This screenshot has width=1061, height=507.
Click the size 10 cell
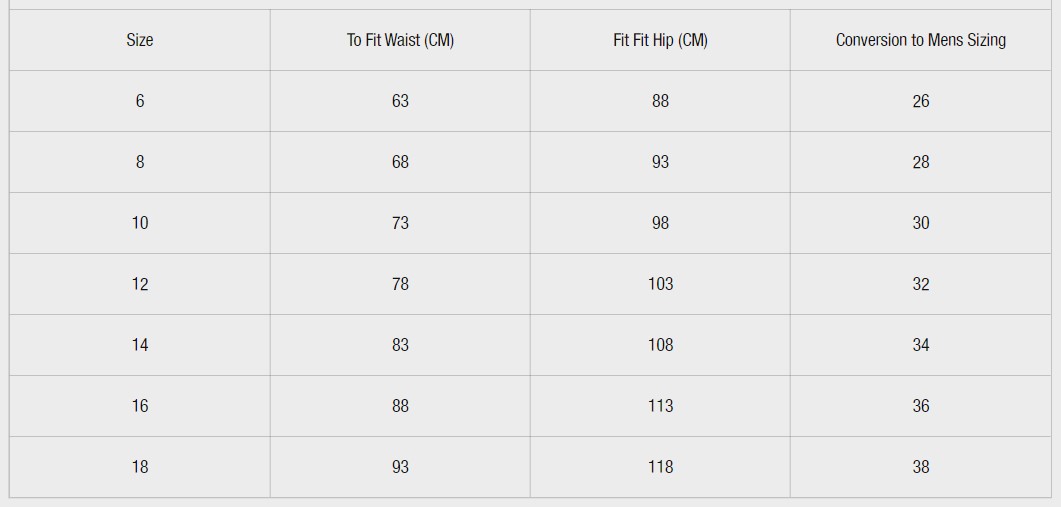coord(139,223)
